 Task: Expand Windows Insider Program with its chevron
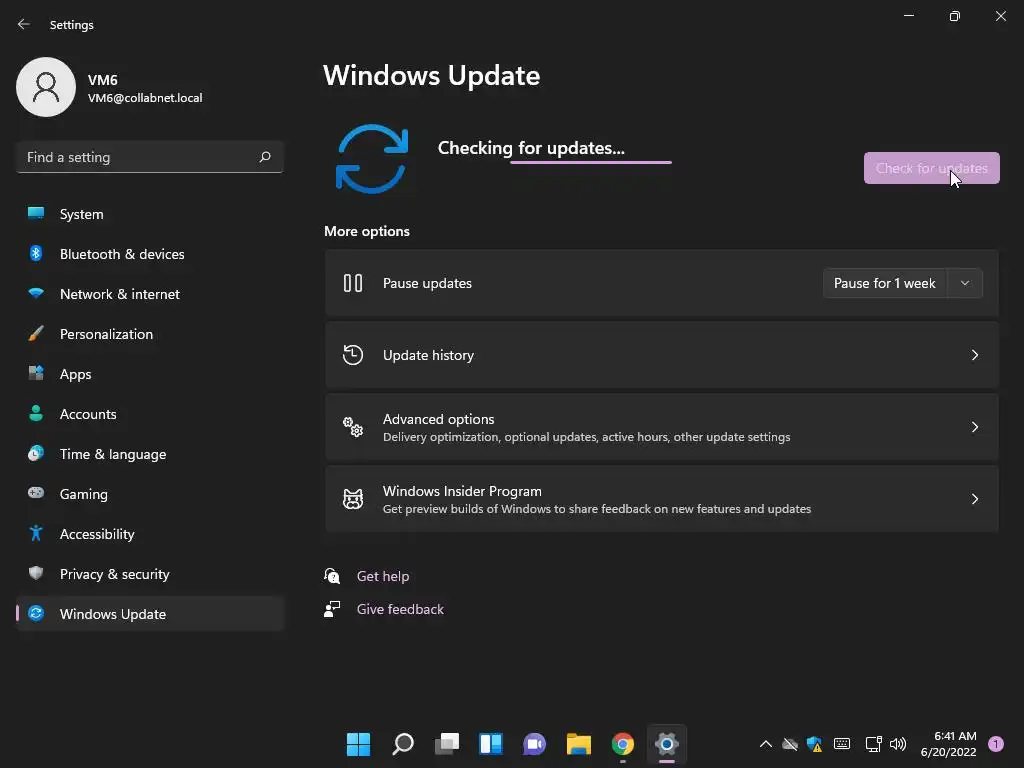974,498
